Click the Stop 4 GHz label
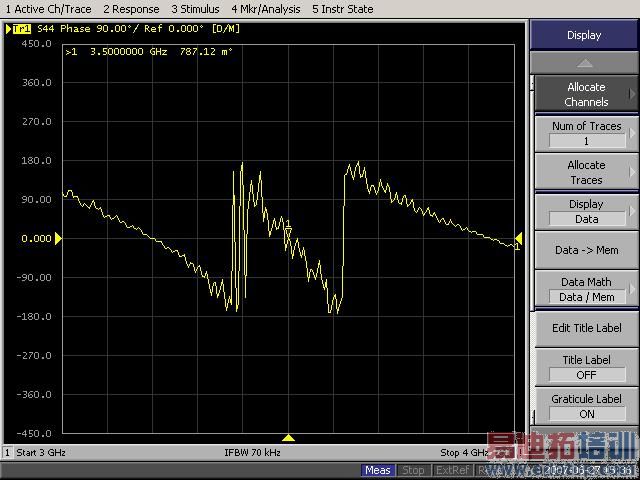 [464, 453]
